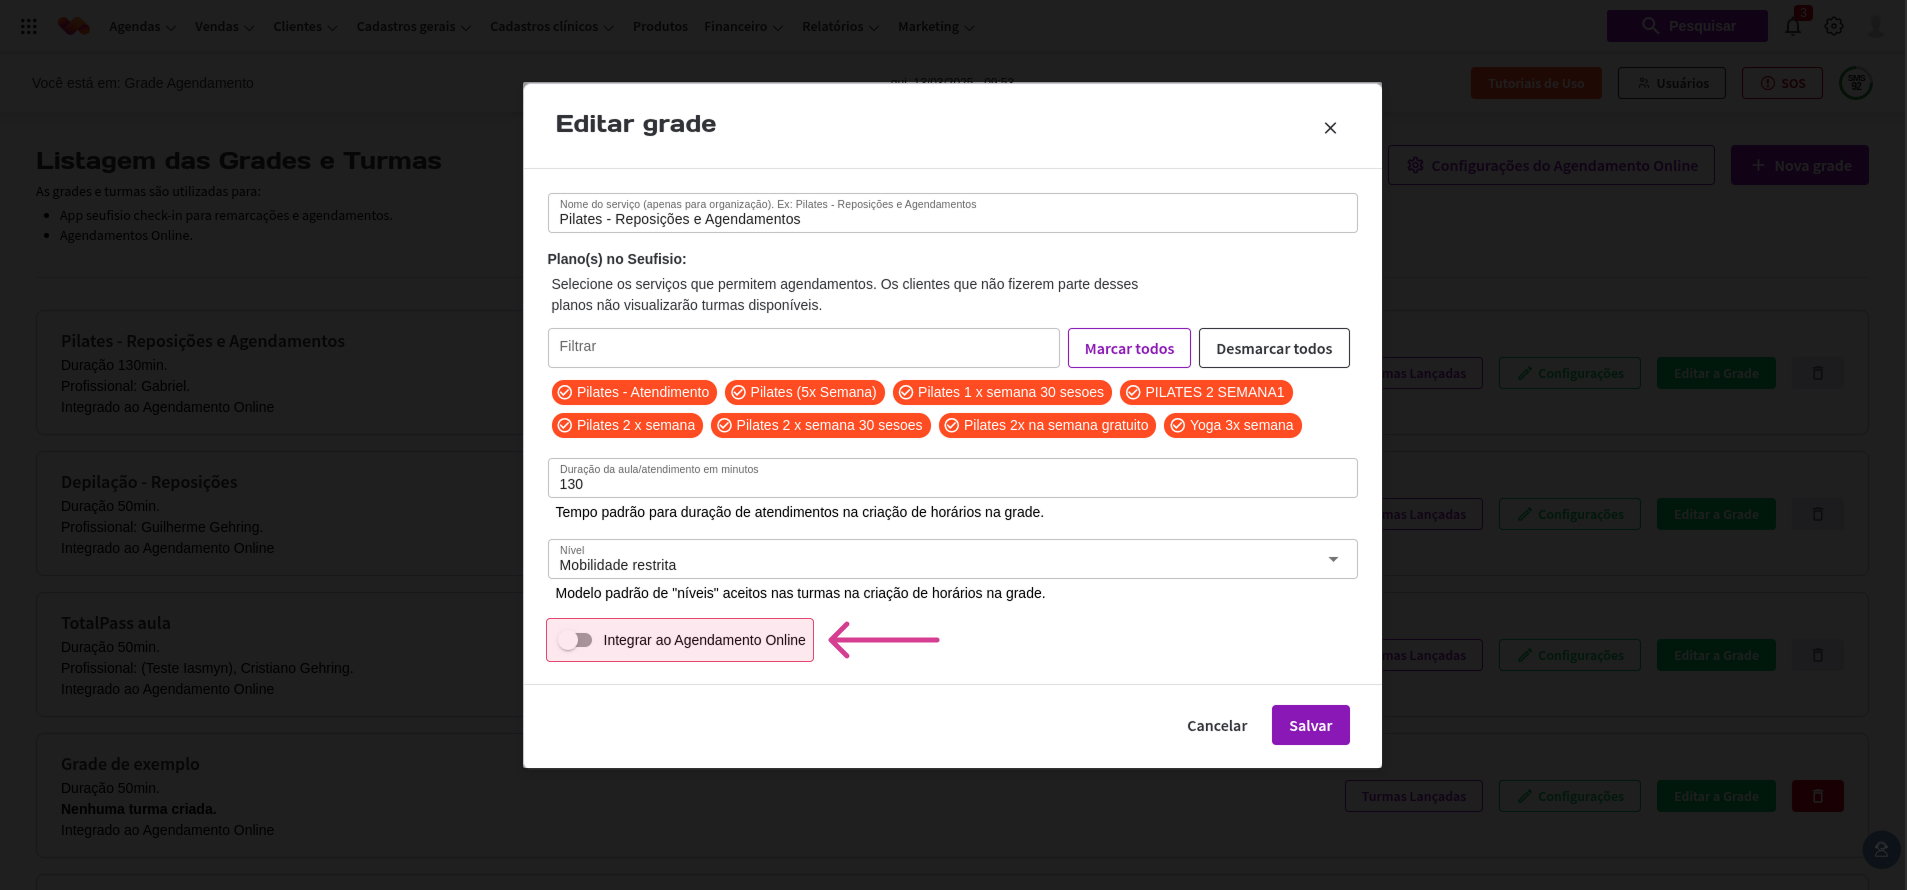Deselect PILATES 2 SEMANA1 plan chip
The image size is (1907, 890).
click(x=1206, y=393)
